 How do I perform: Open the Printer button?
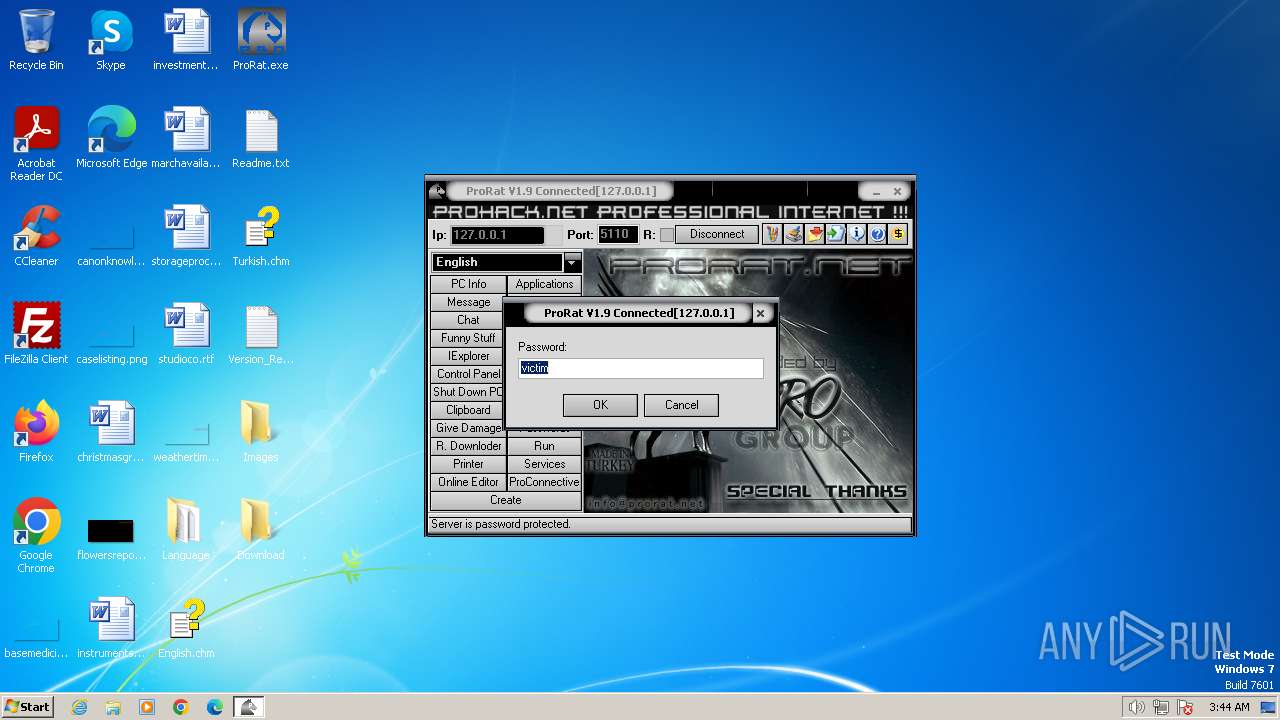coord(468,464)
